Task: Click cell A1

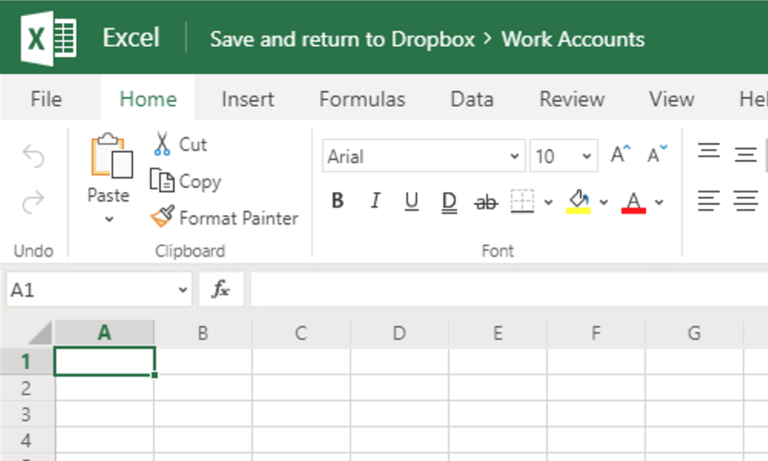Action: coord(104,362)
